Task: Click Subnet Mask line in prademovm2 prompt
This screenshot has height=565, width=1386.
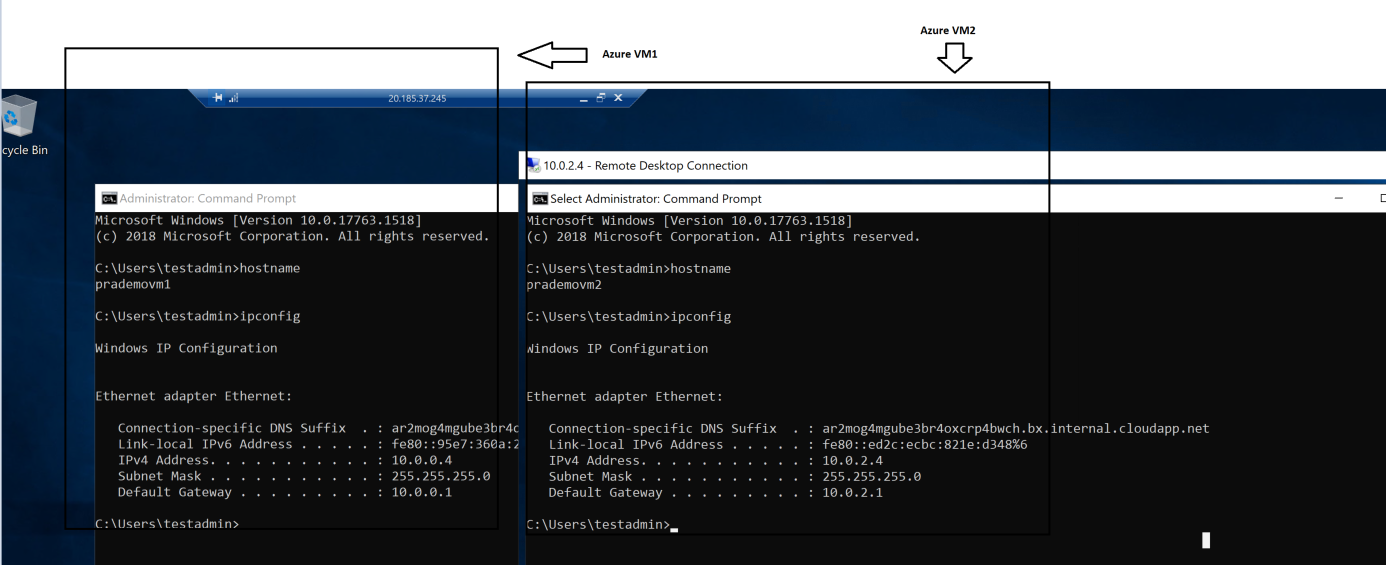Action: pyautogui.click(x=735, y=476)
